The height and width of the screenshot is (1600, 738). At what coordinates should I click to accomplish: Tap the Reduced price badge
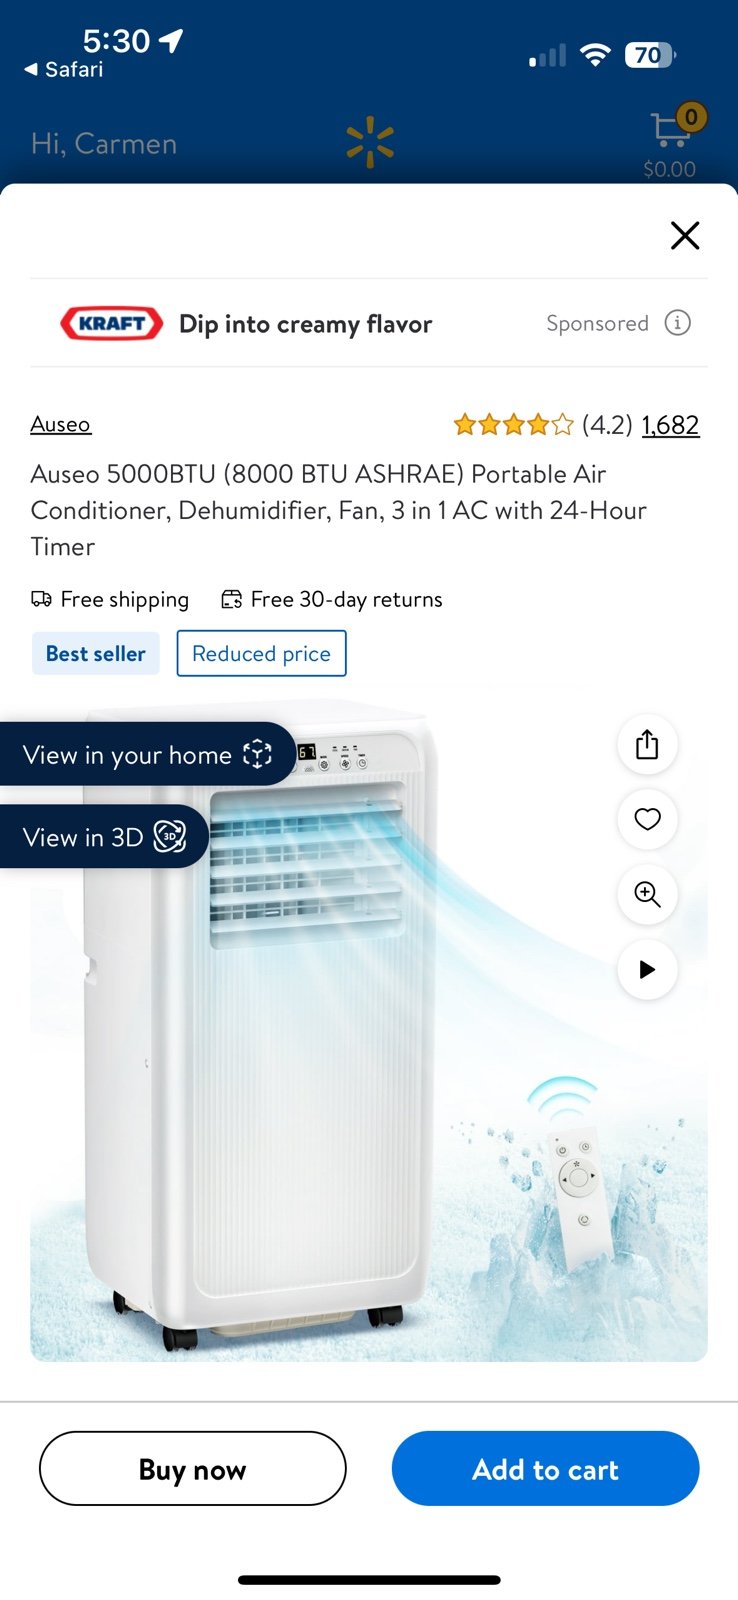261,653
